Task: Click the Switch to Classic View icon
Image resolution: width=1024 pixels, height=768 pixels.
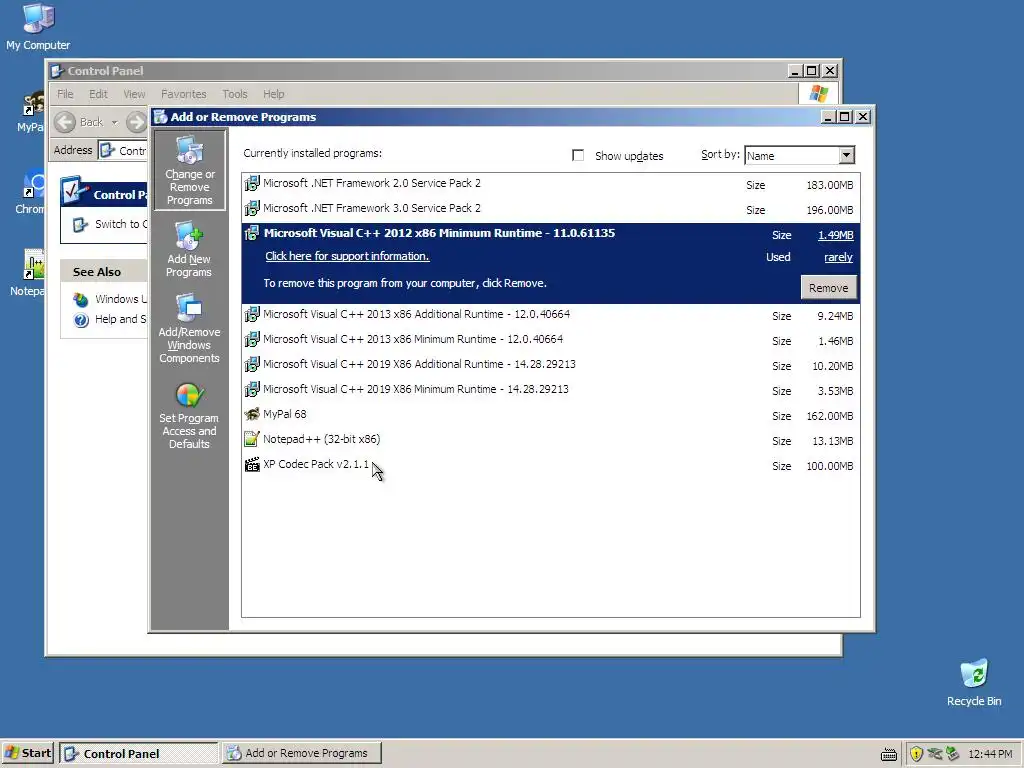Action: [x=80, y=225]
